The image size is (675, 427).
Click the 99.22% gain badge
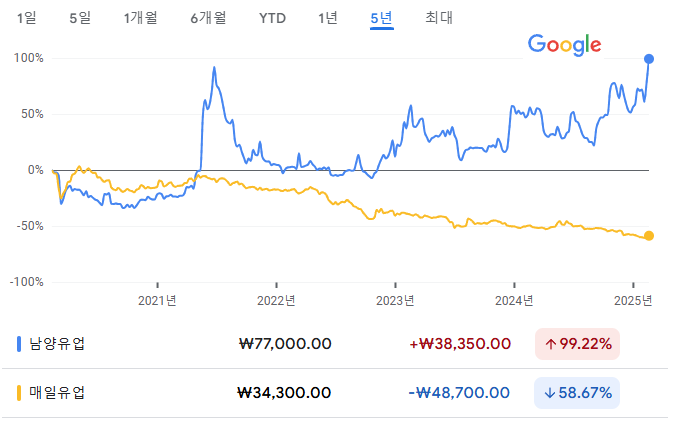pyautogui.click(x=577, y=344)
